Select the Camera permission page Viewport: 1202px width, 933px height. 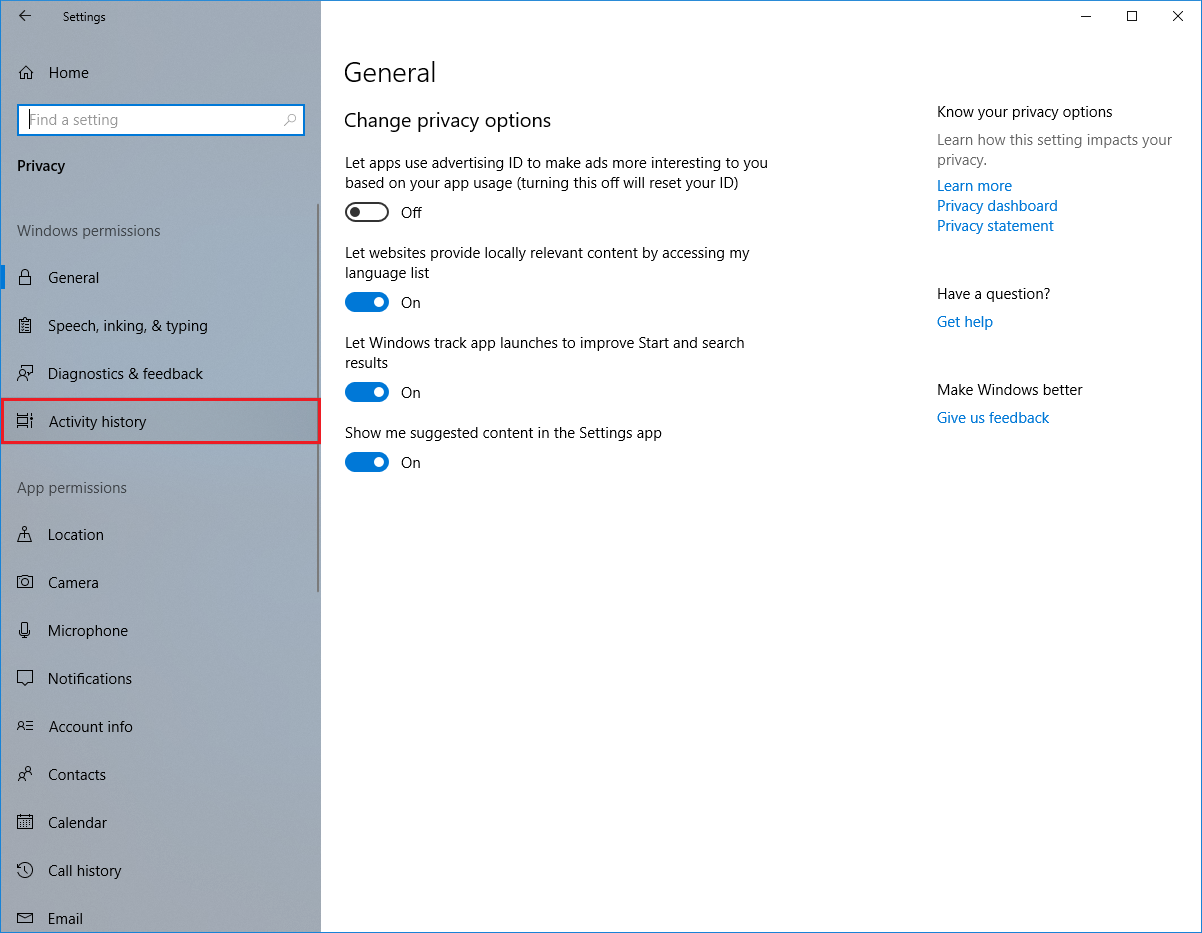[x=73, y=582]
